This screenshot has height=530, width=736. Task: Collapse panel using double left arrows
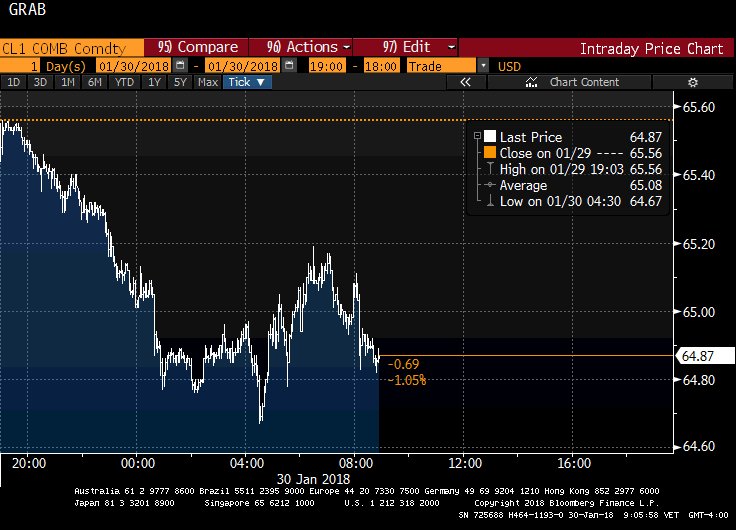point(465,82)
